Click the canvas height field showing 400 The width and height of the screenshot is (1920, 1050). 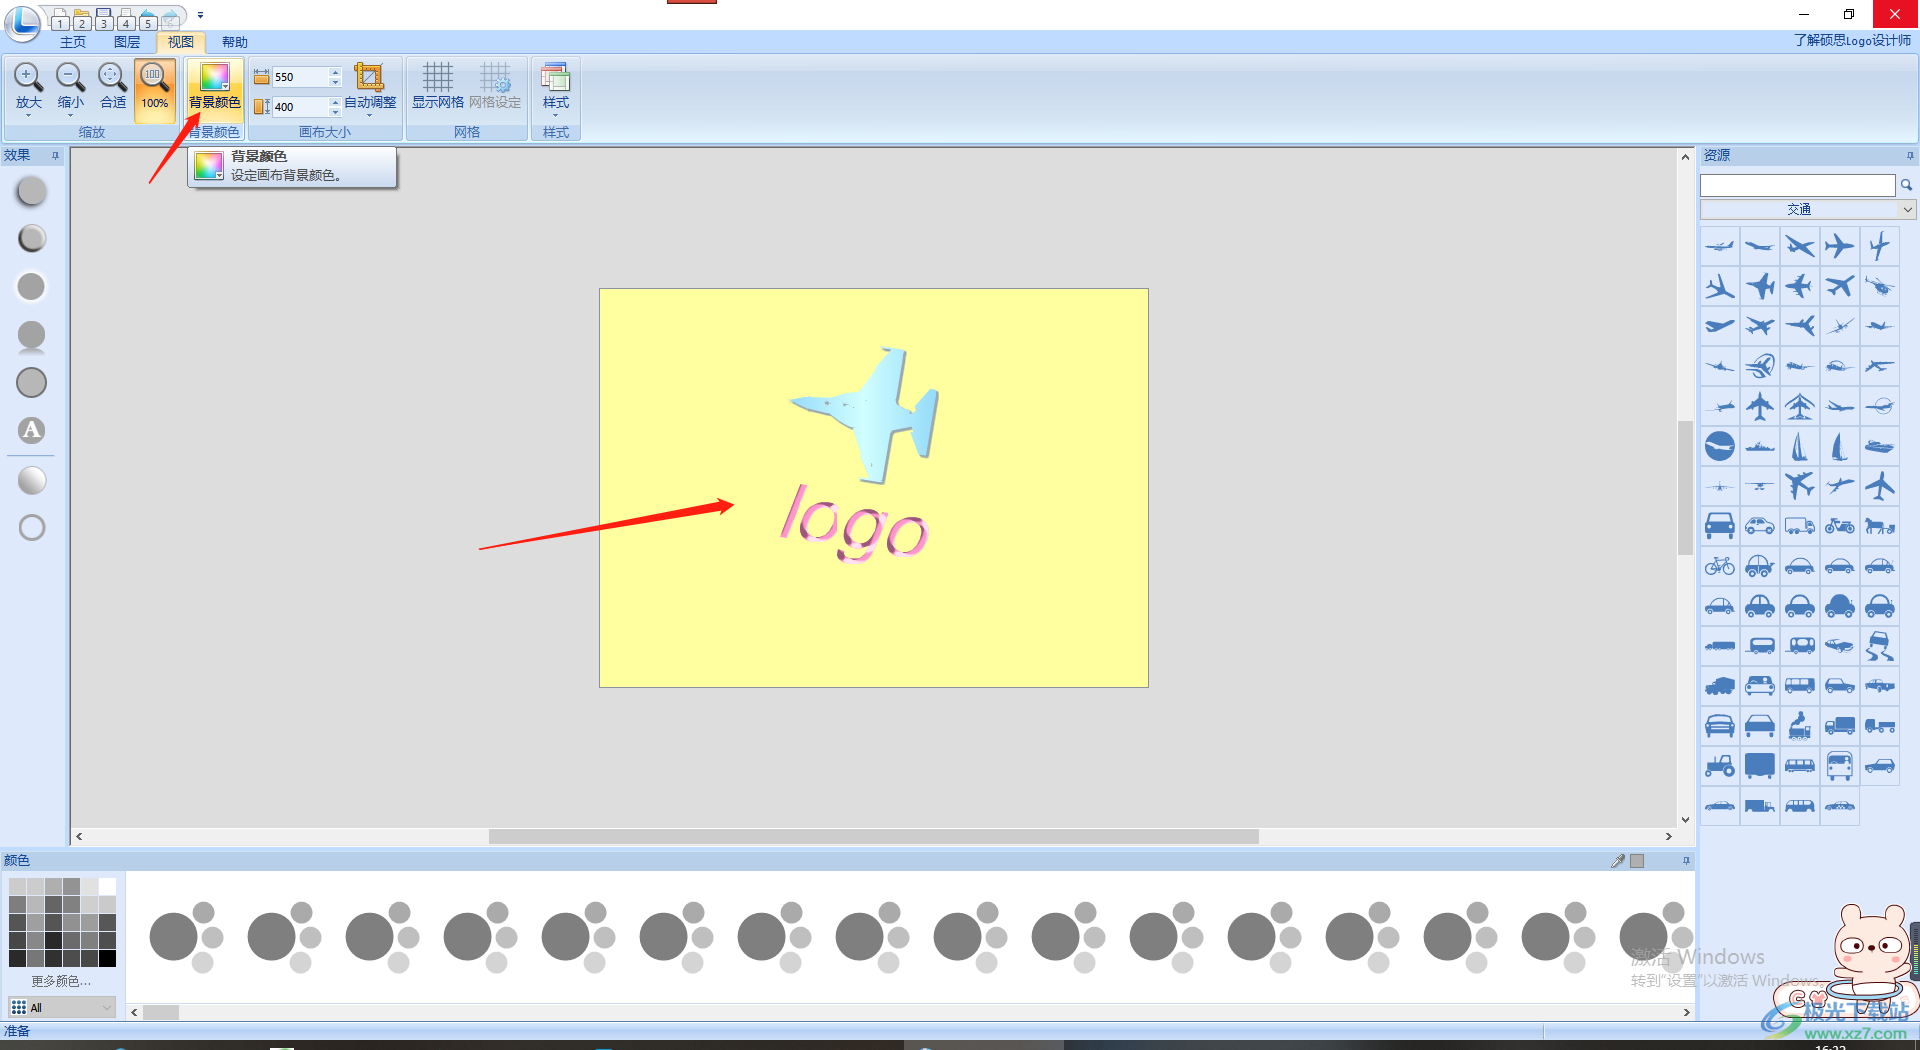(x=299, y=107)
